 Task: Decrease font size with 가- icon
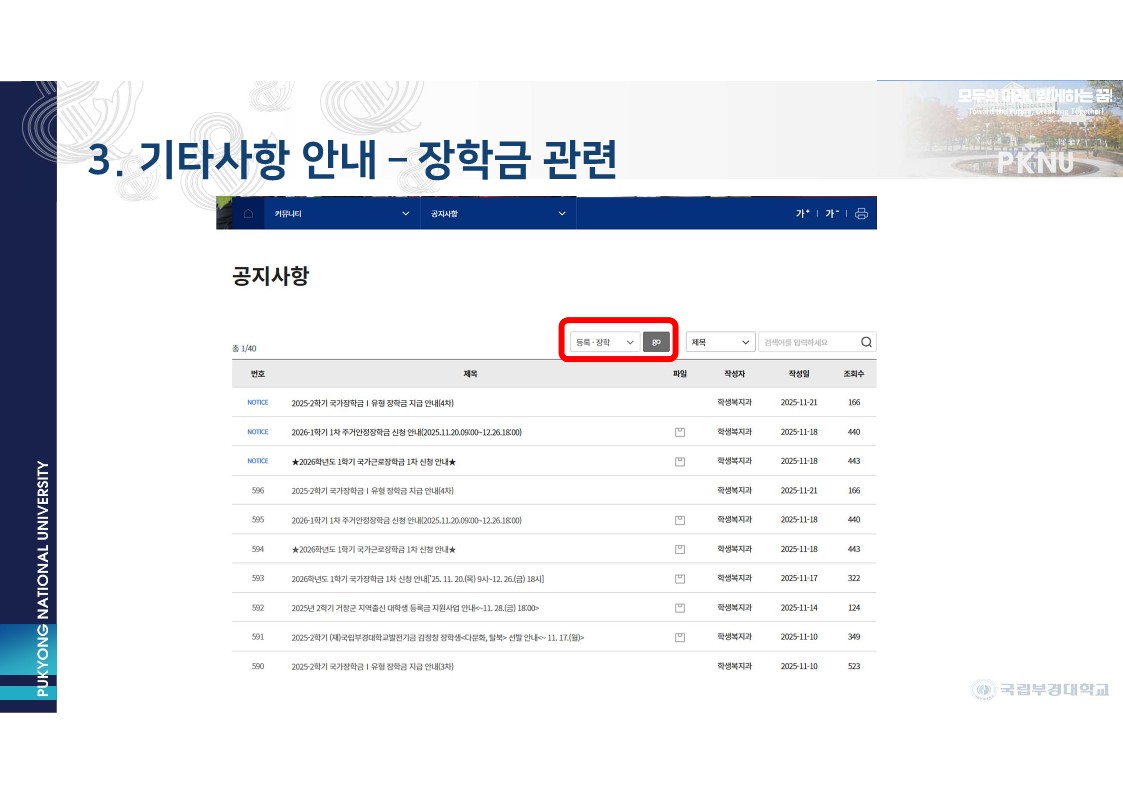coord(831,214)
